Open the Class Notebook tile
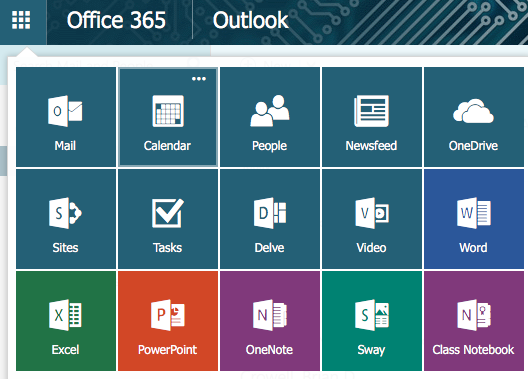Image resolution: width=528 pixels, height=379 pixels. click(474, 321)
